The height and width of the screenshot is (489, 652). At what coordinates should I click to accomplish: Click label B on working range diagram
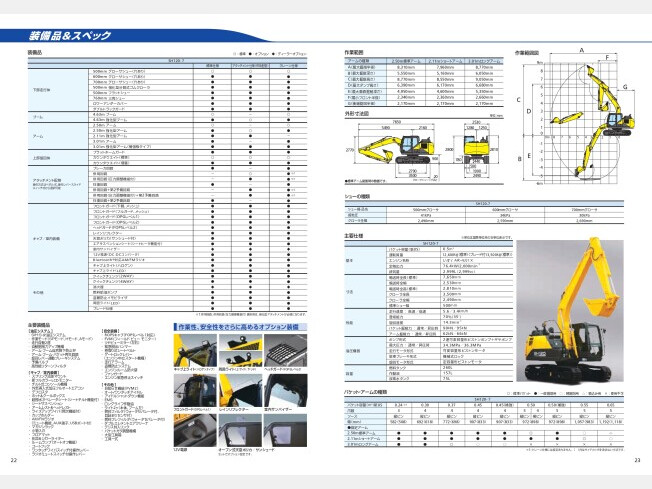click(518, 158)
